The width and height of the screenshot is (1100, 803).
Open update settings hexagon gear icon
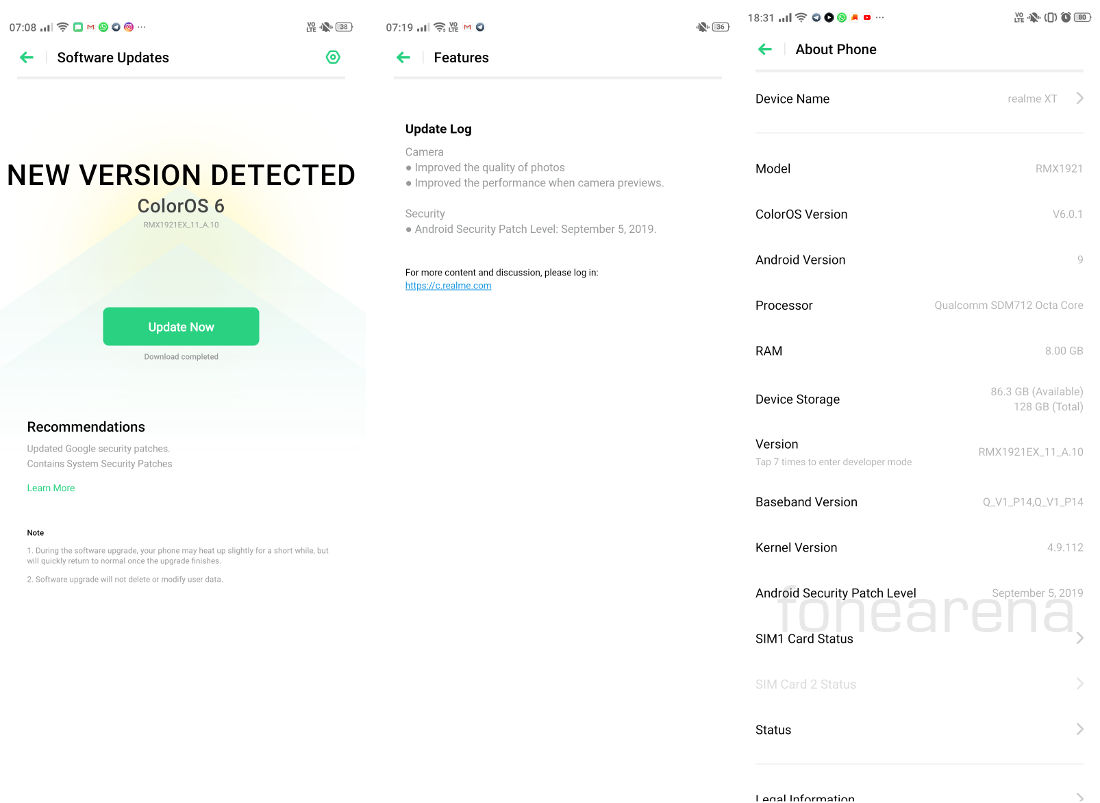click(x=333, y=58)
